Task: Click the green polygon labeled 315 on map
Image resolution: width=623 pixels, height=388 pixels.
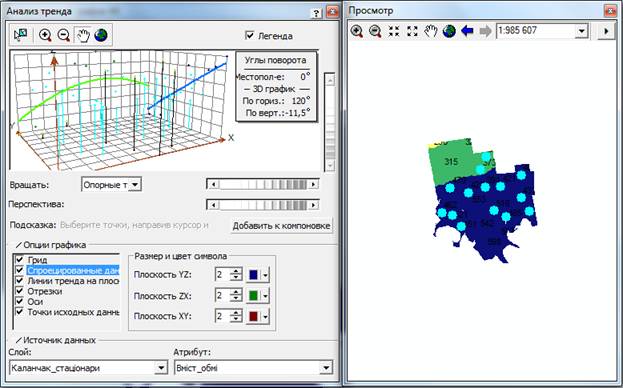Action: [451, 162]
